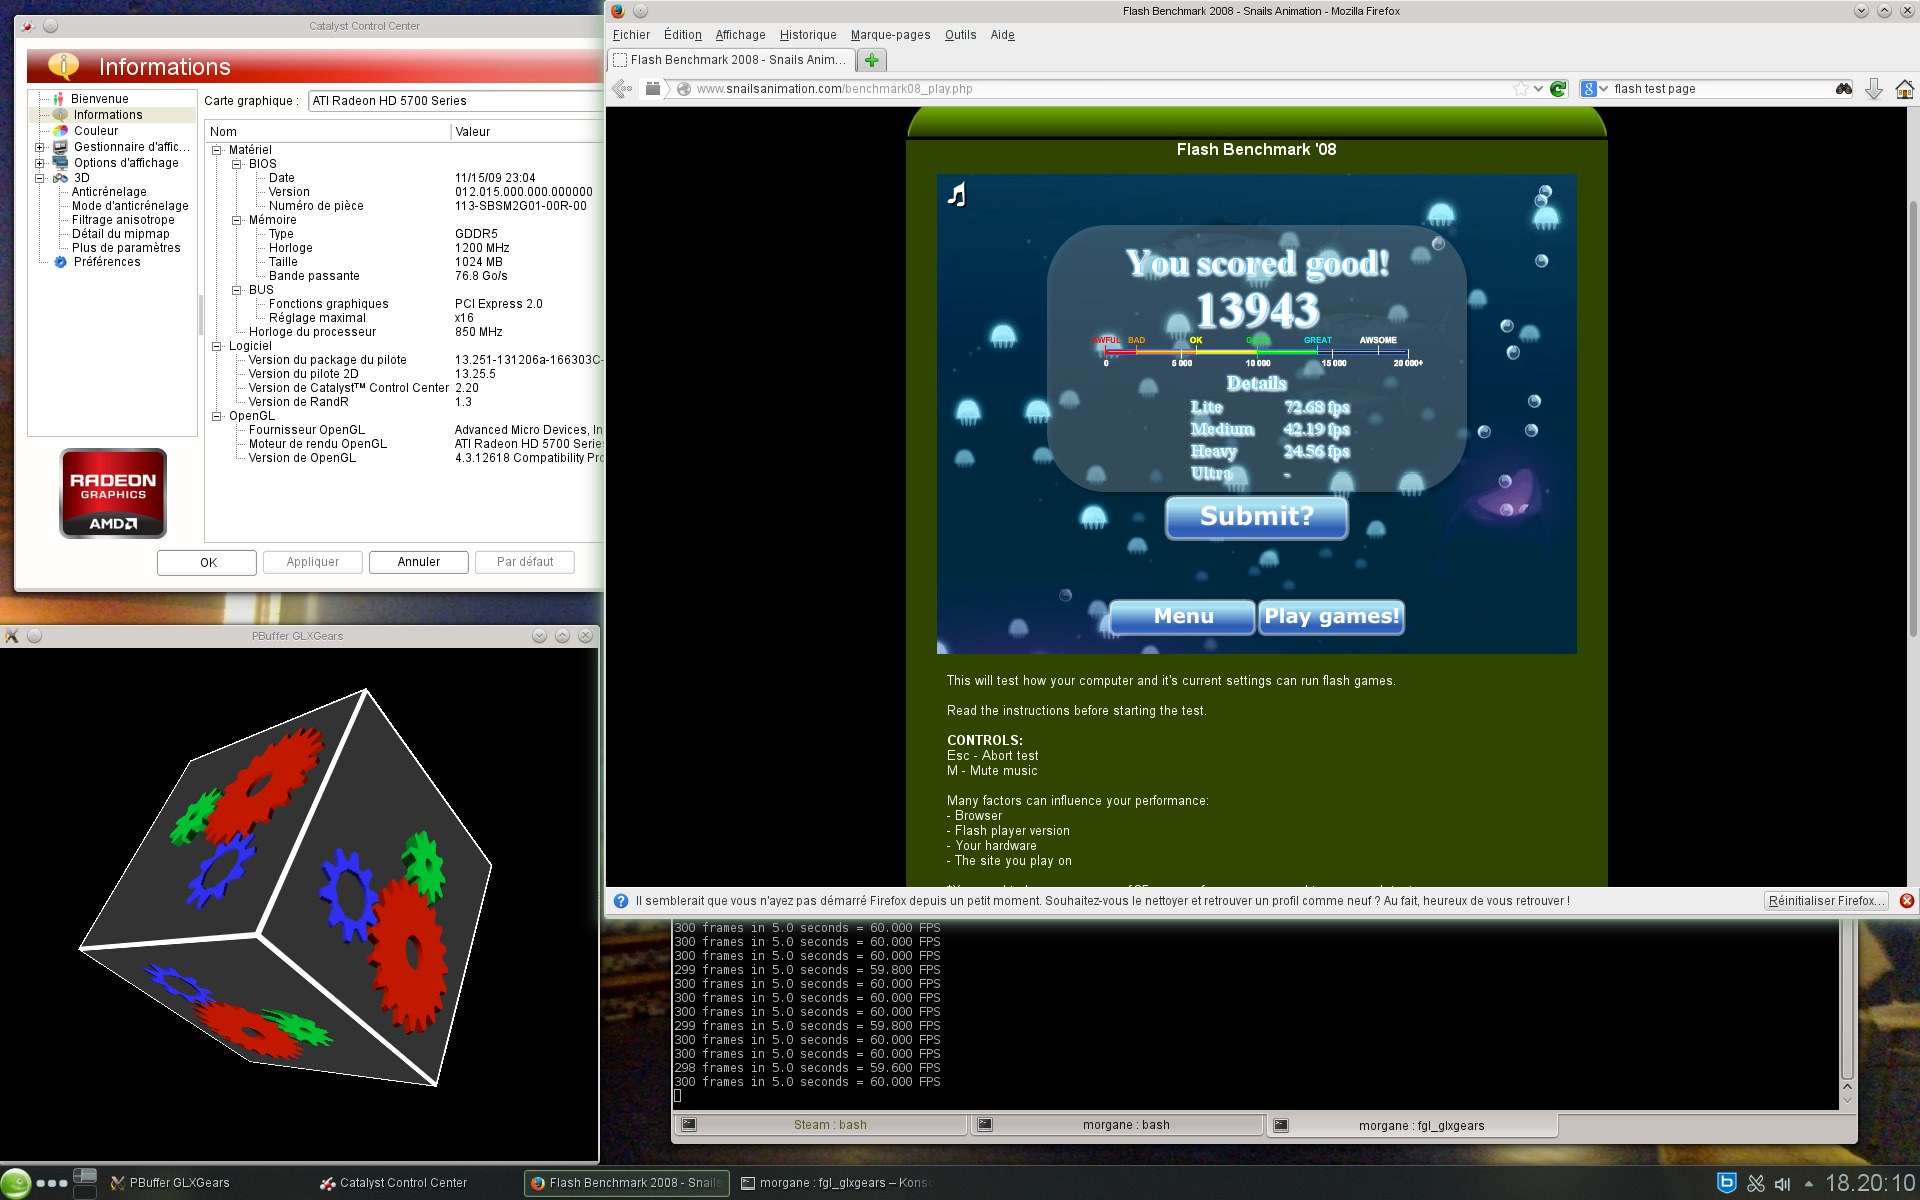Collapse the Logiciel section
The height and width of the screenshot is (1200, 1920).
point(217,346)
